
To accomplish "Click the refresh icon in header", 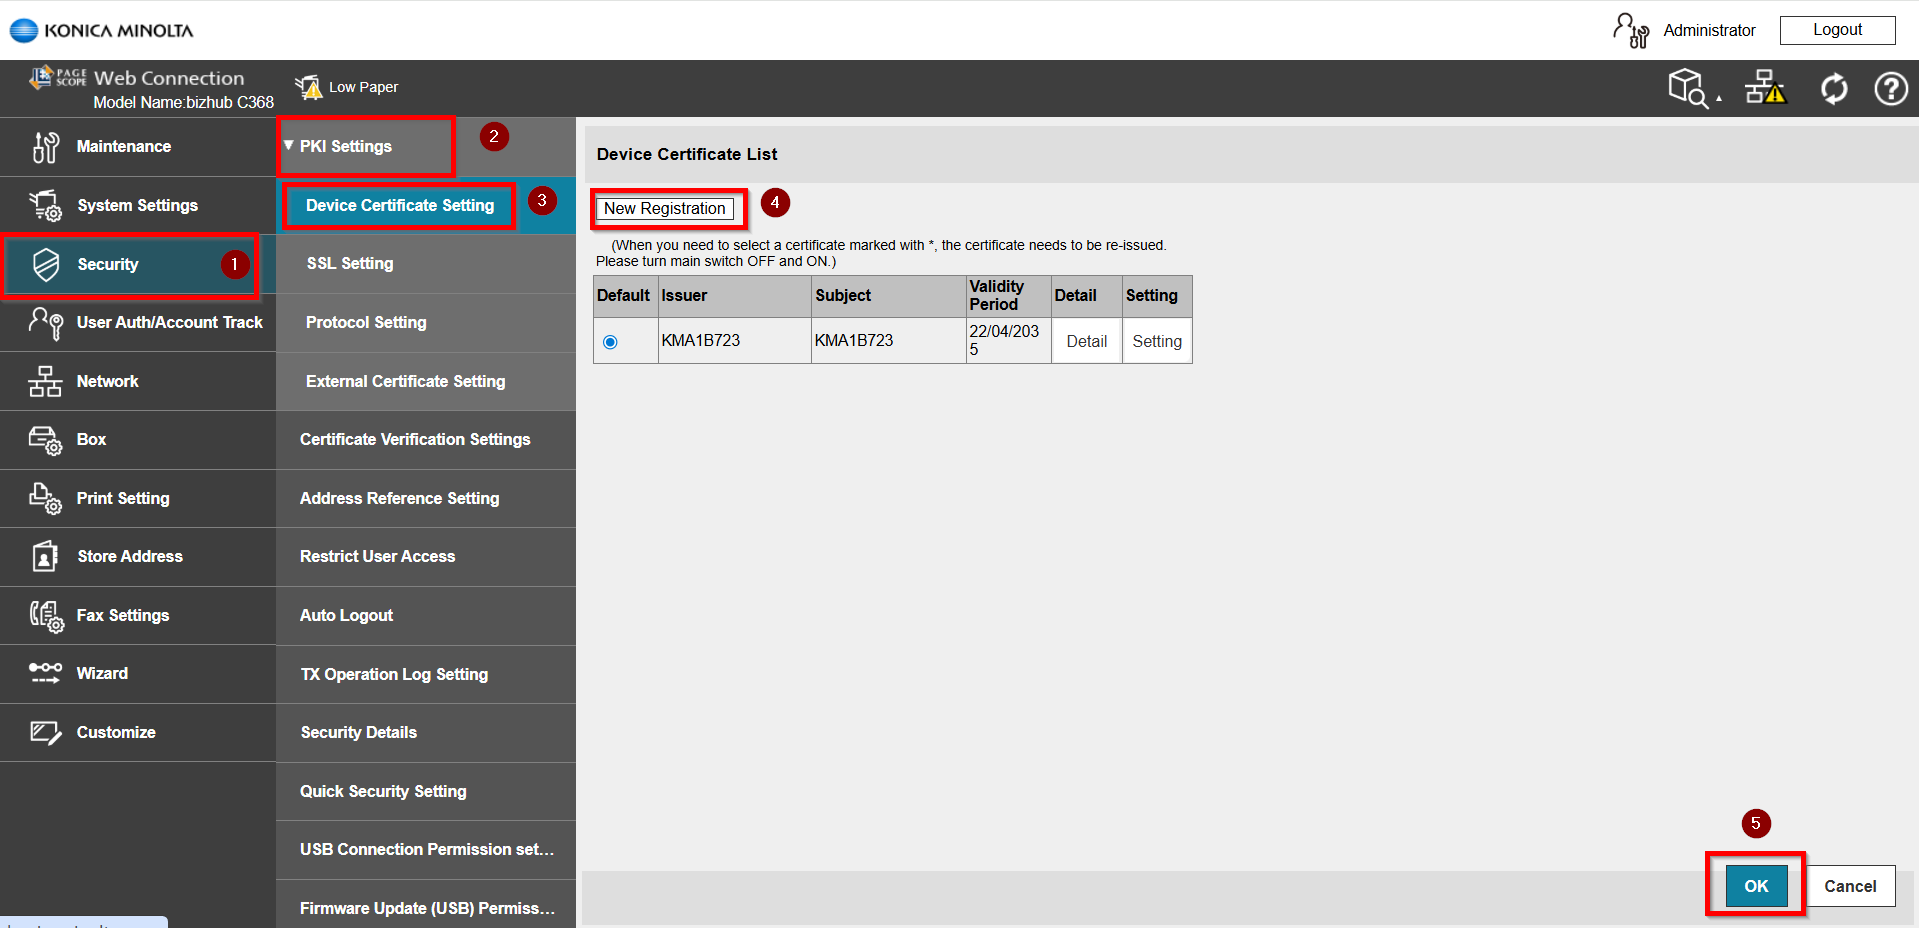I will click(x=1834, y=89).
